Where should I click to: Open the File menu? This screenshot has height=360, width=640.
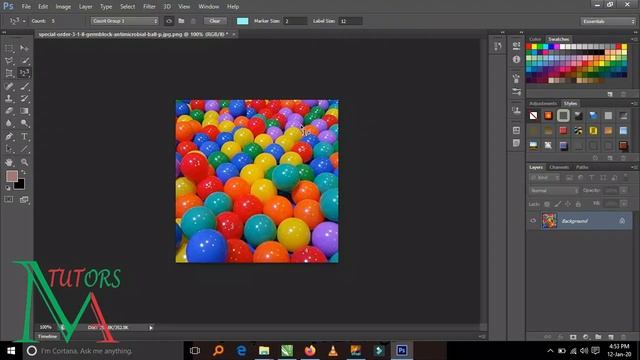click(26, 7)
